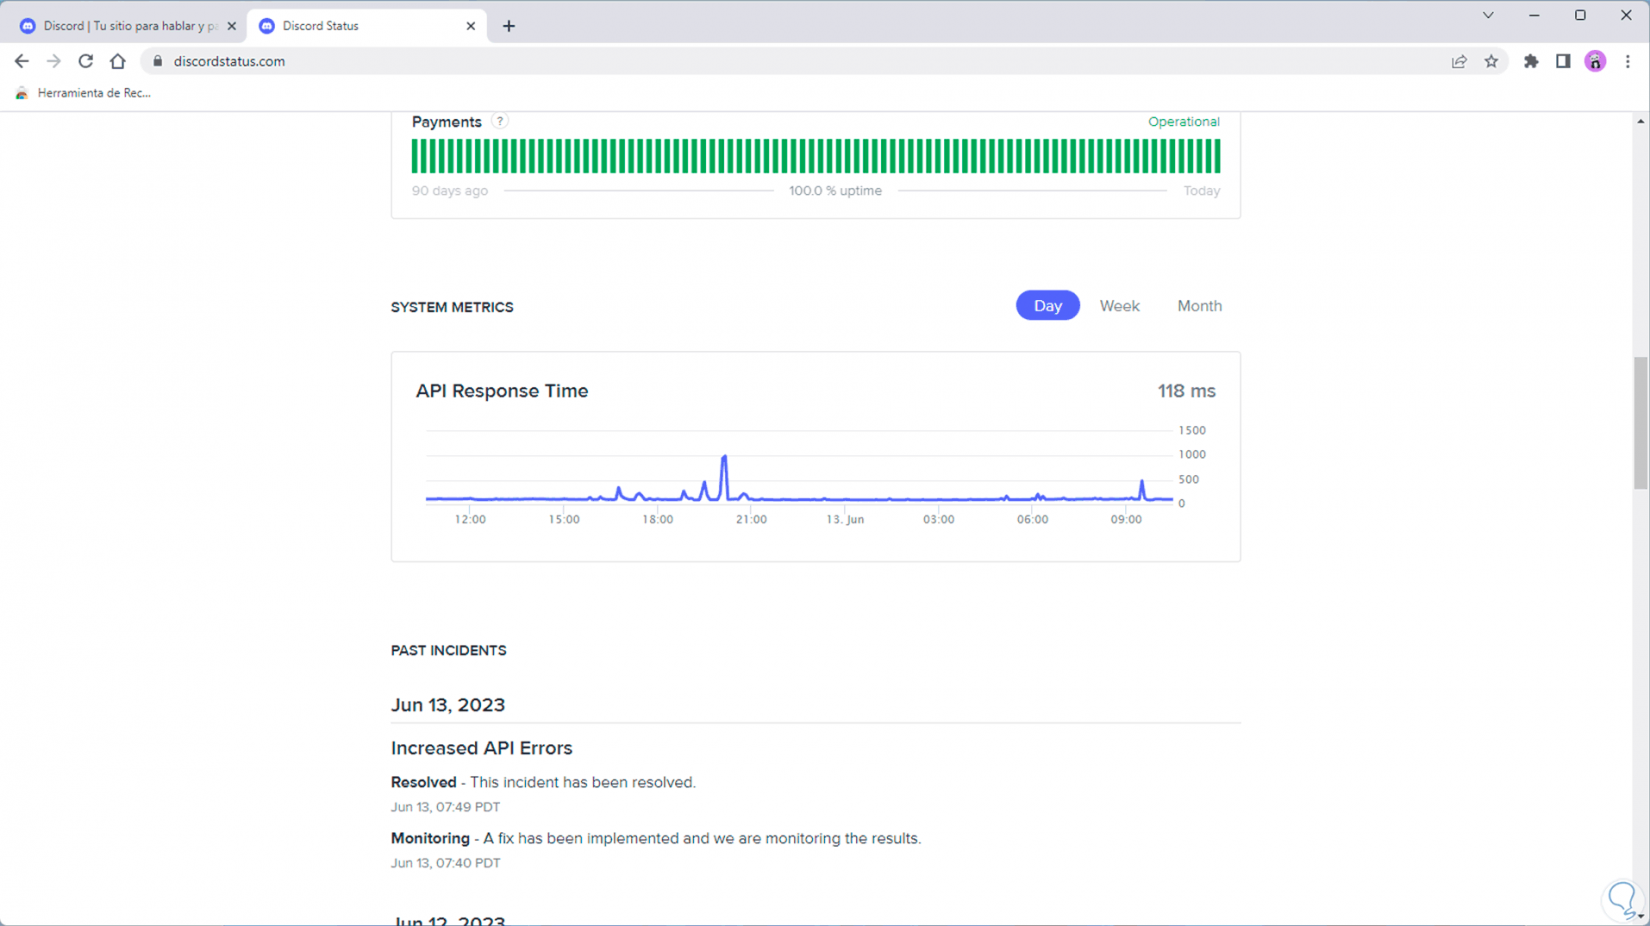Viewport: 1650px width, 926px height.
Task: Click the Payments help question mark icon
Action: point(499,121)
